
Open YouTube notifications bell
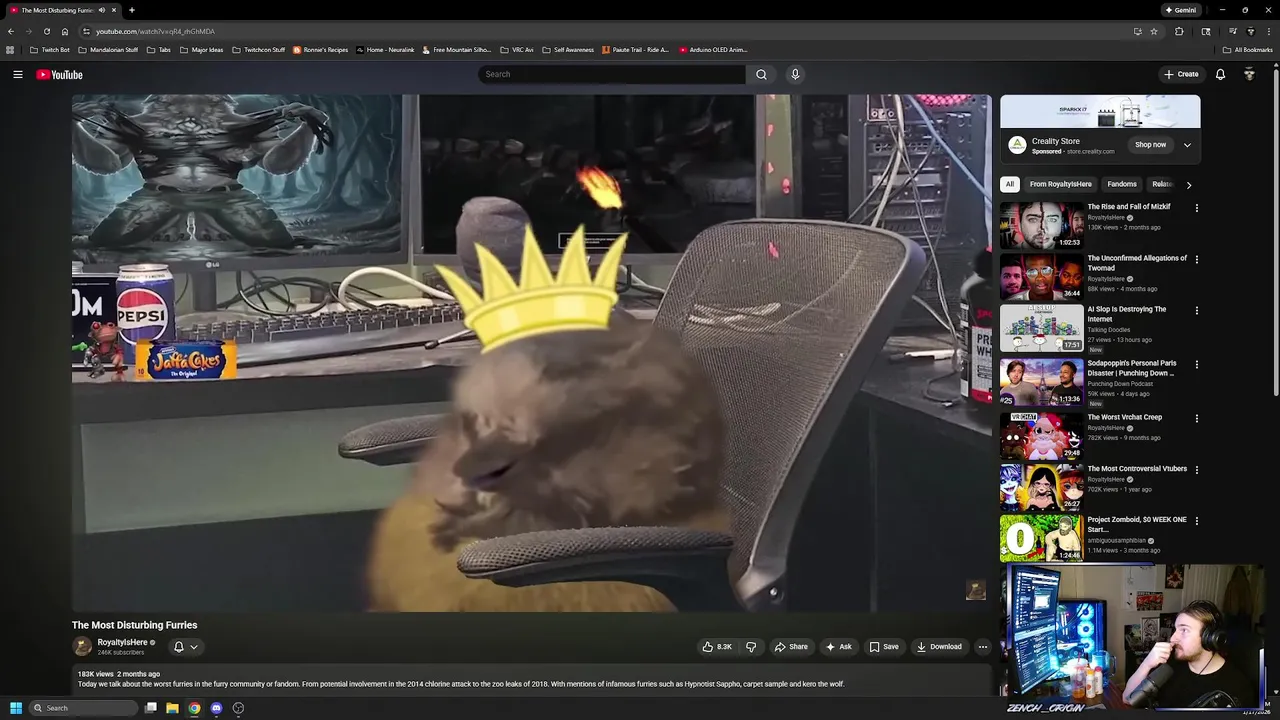1220,74
